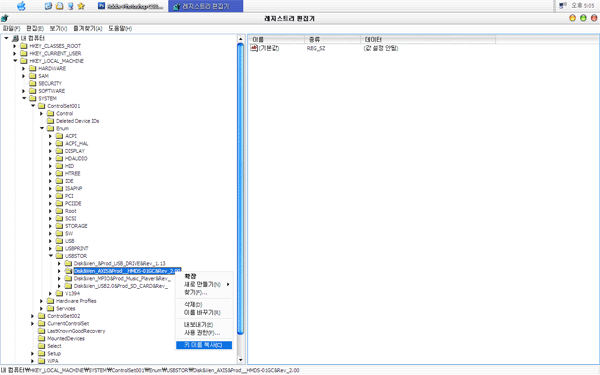
Task: Click the LastKnownGoodRecovery folder icon
Action: pyautogui.click(x=42, y=331)
